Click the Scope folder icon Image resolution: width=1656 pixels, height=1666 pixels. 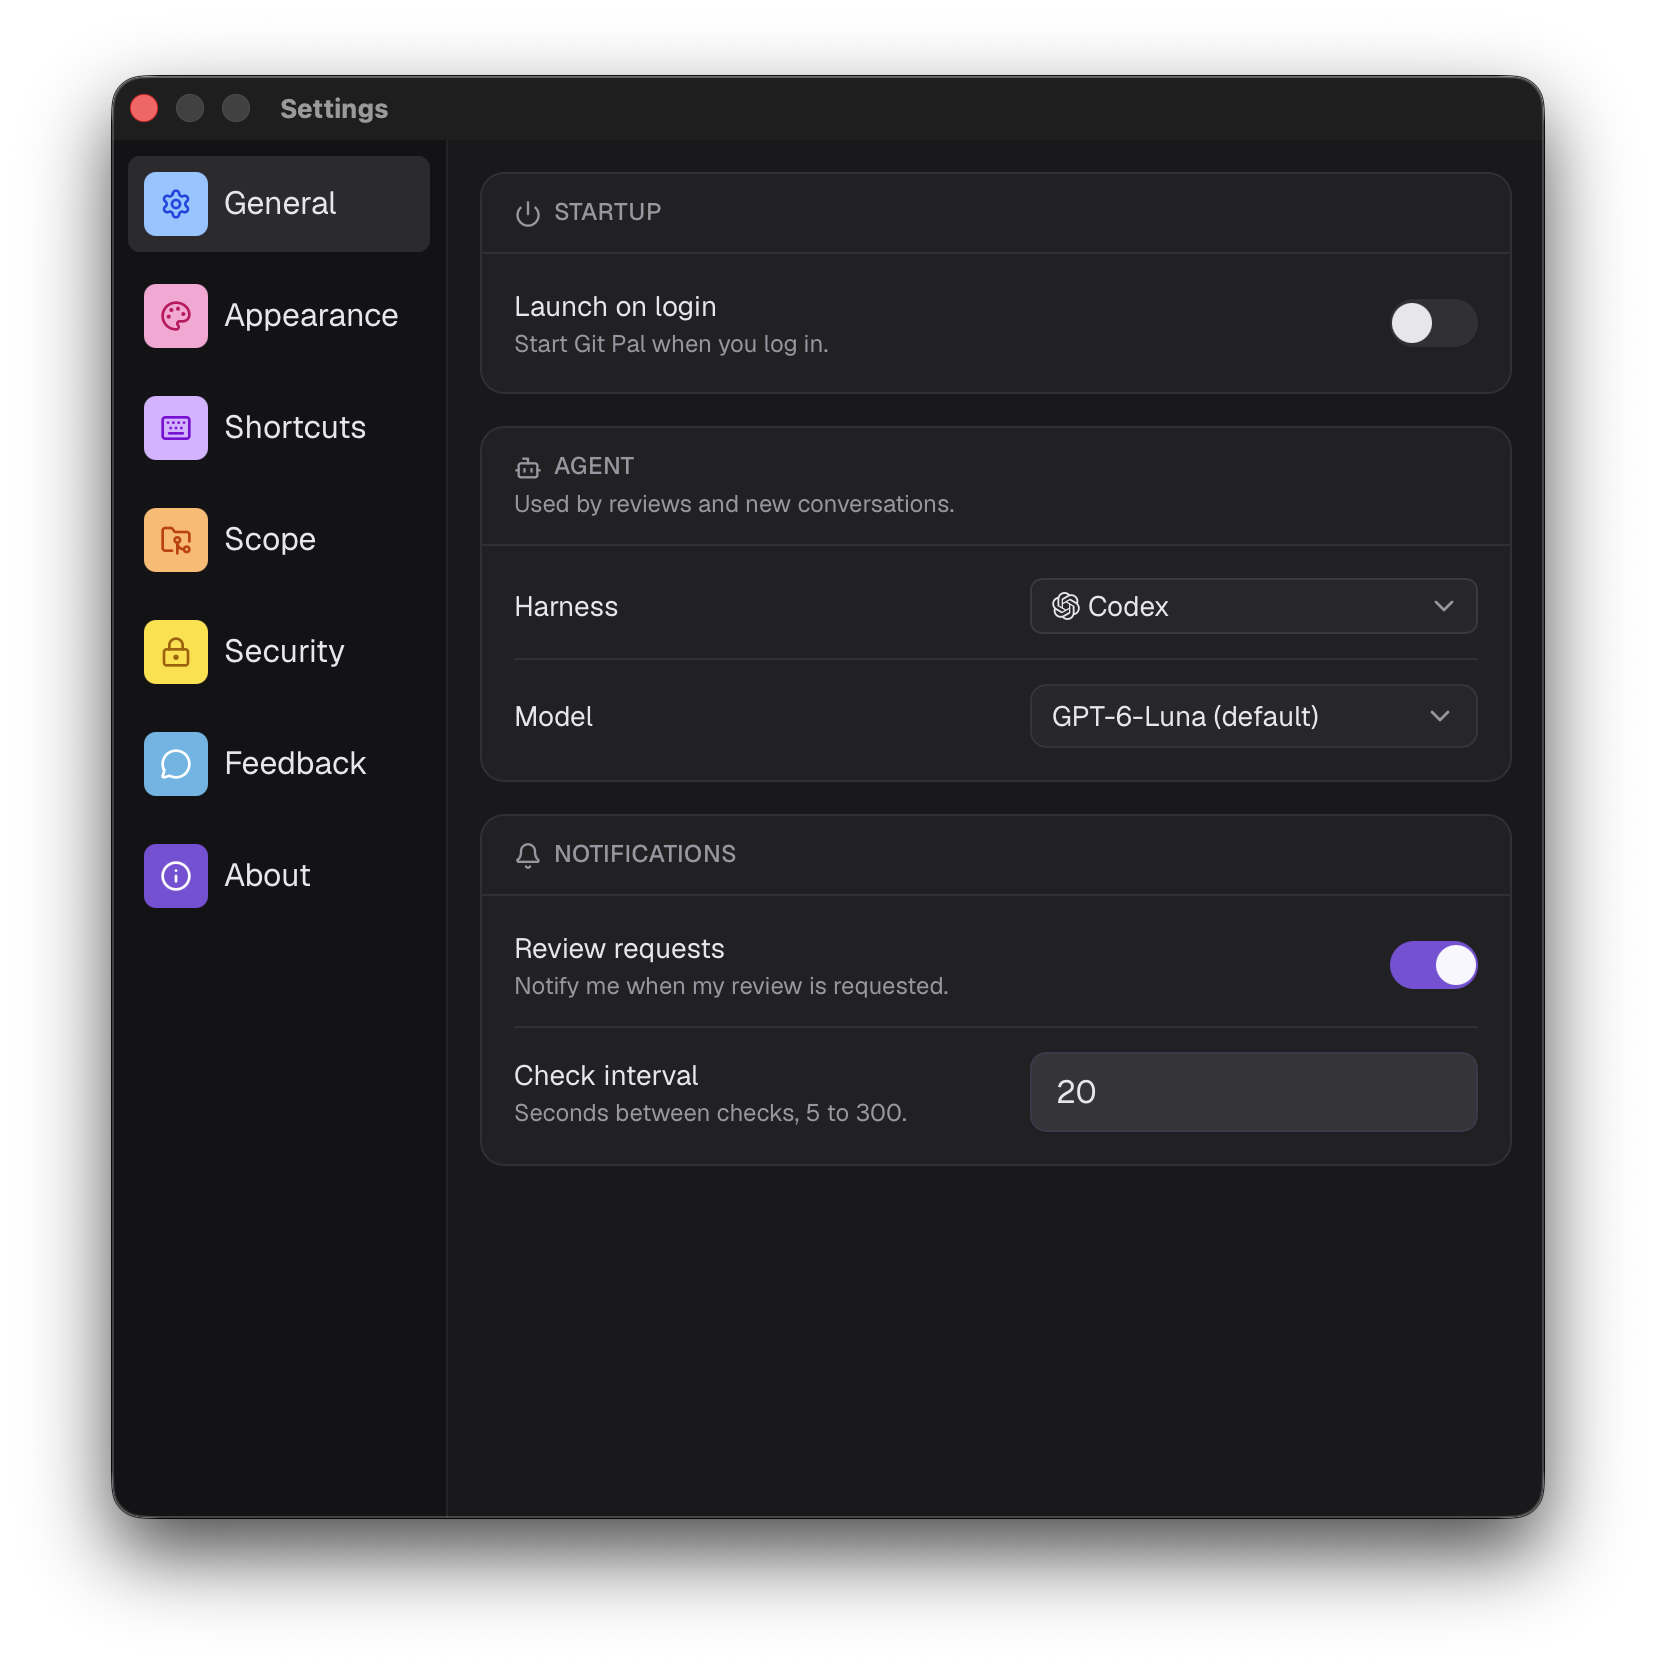(x=176, y=540)
